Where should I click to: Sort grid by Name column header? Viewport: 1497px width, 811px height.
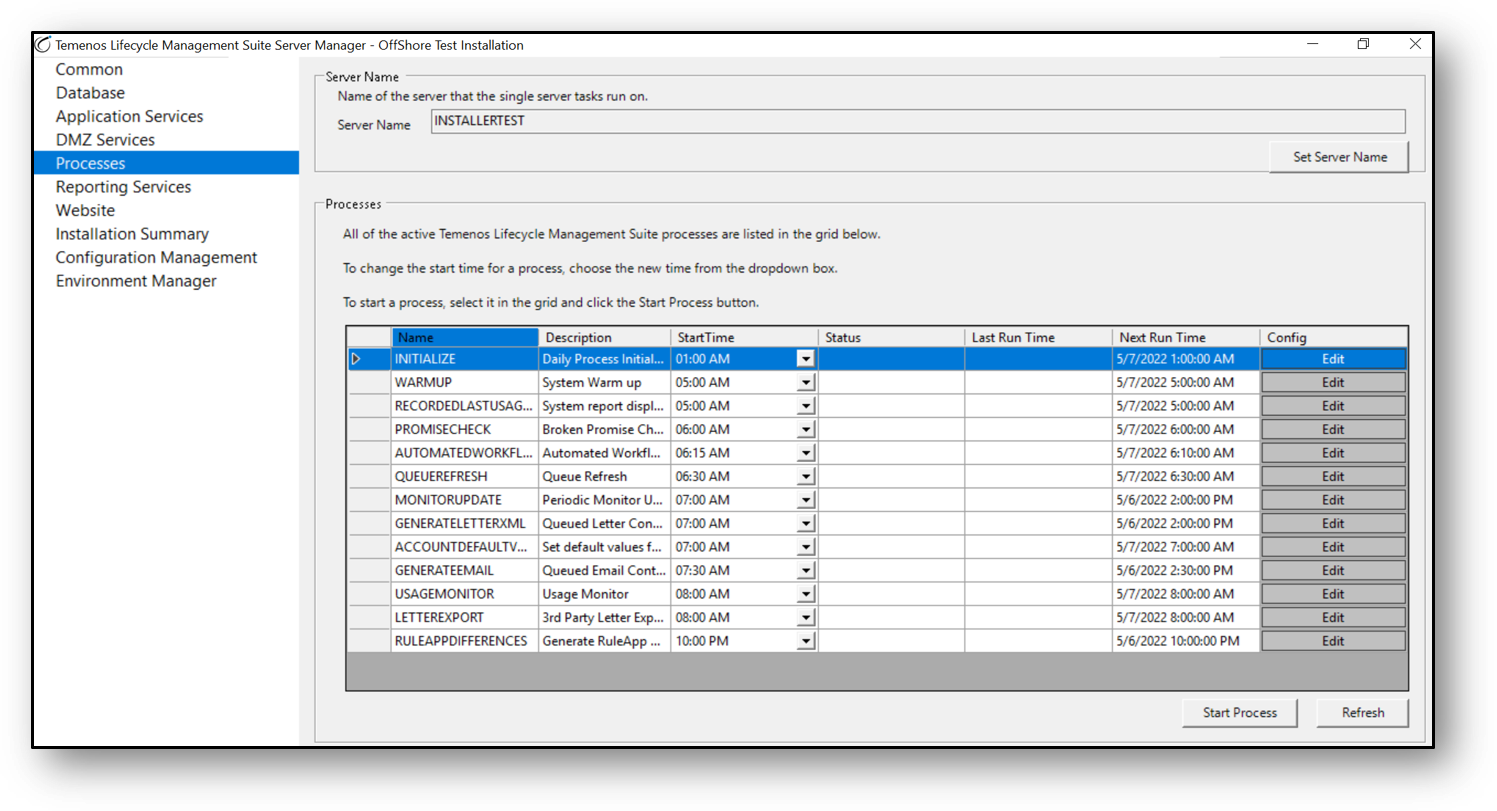(x=465, y=337)
